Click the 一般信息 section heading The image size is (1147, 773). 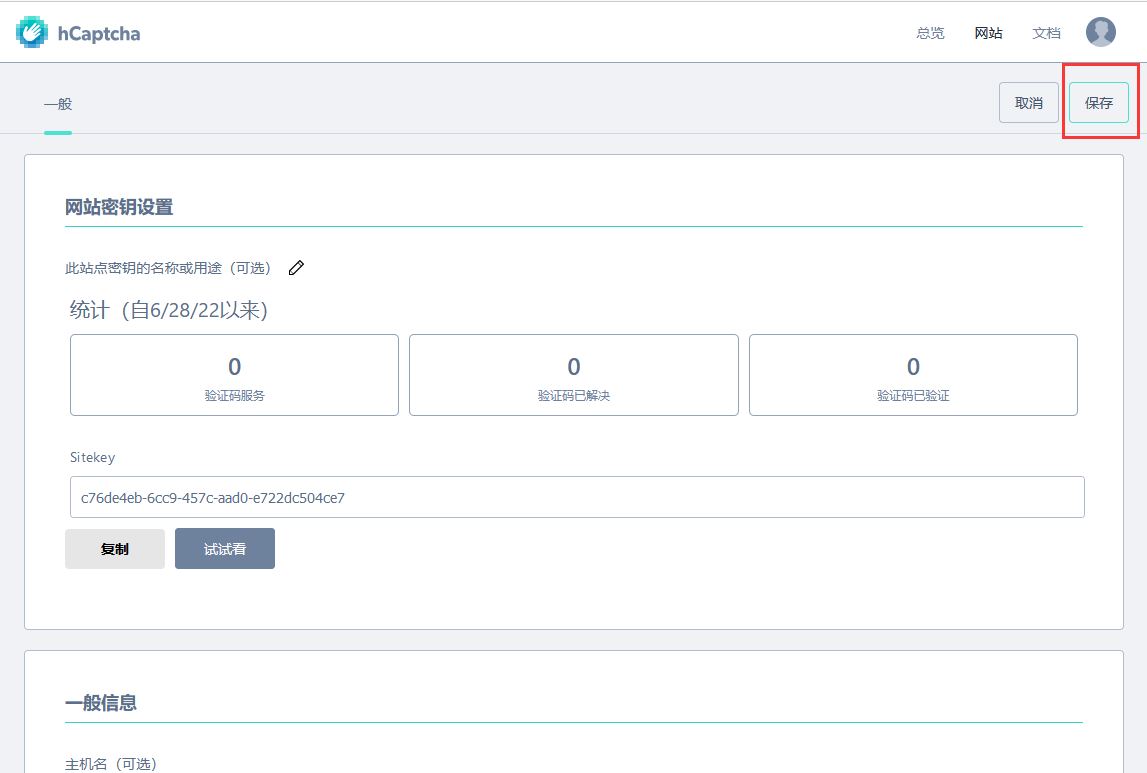pyautogui.click(x=101, y=703)
